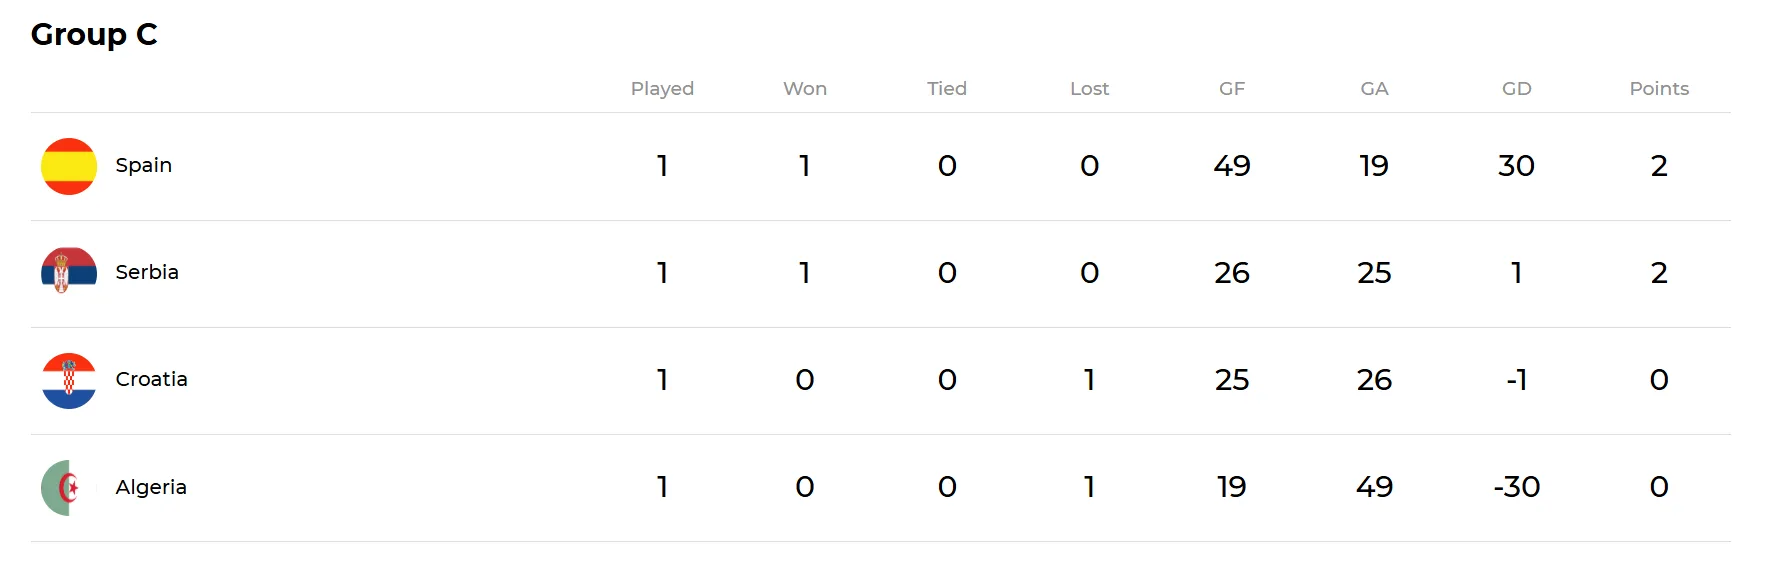Click the GF column header
The height and width of the screenshot is (561, 1770).
pos(1232,88)
